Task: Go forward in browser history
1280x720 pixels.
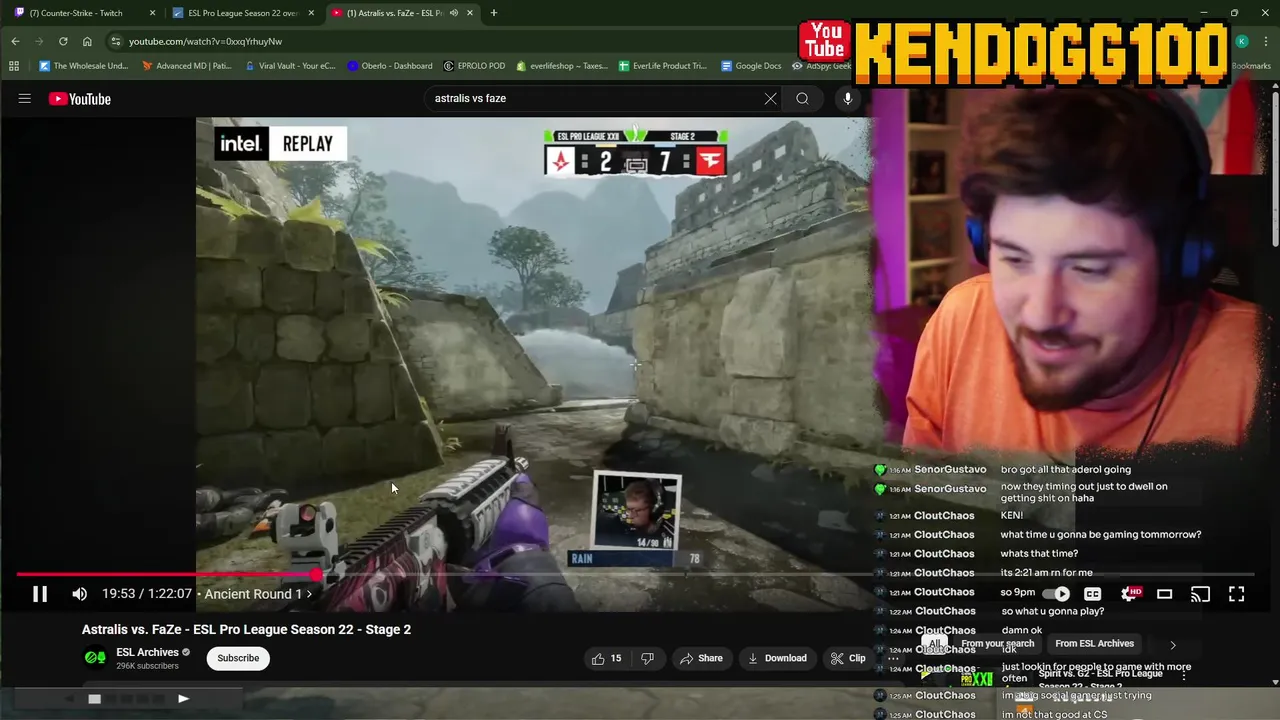Action: tap(39, 41)
